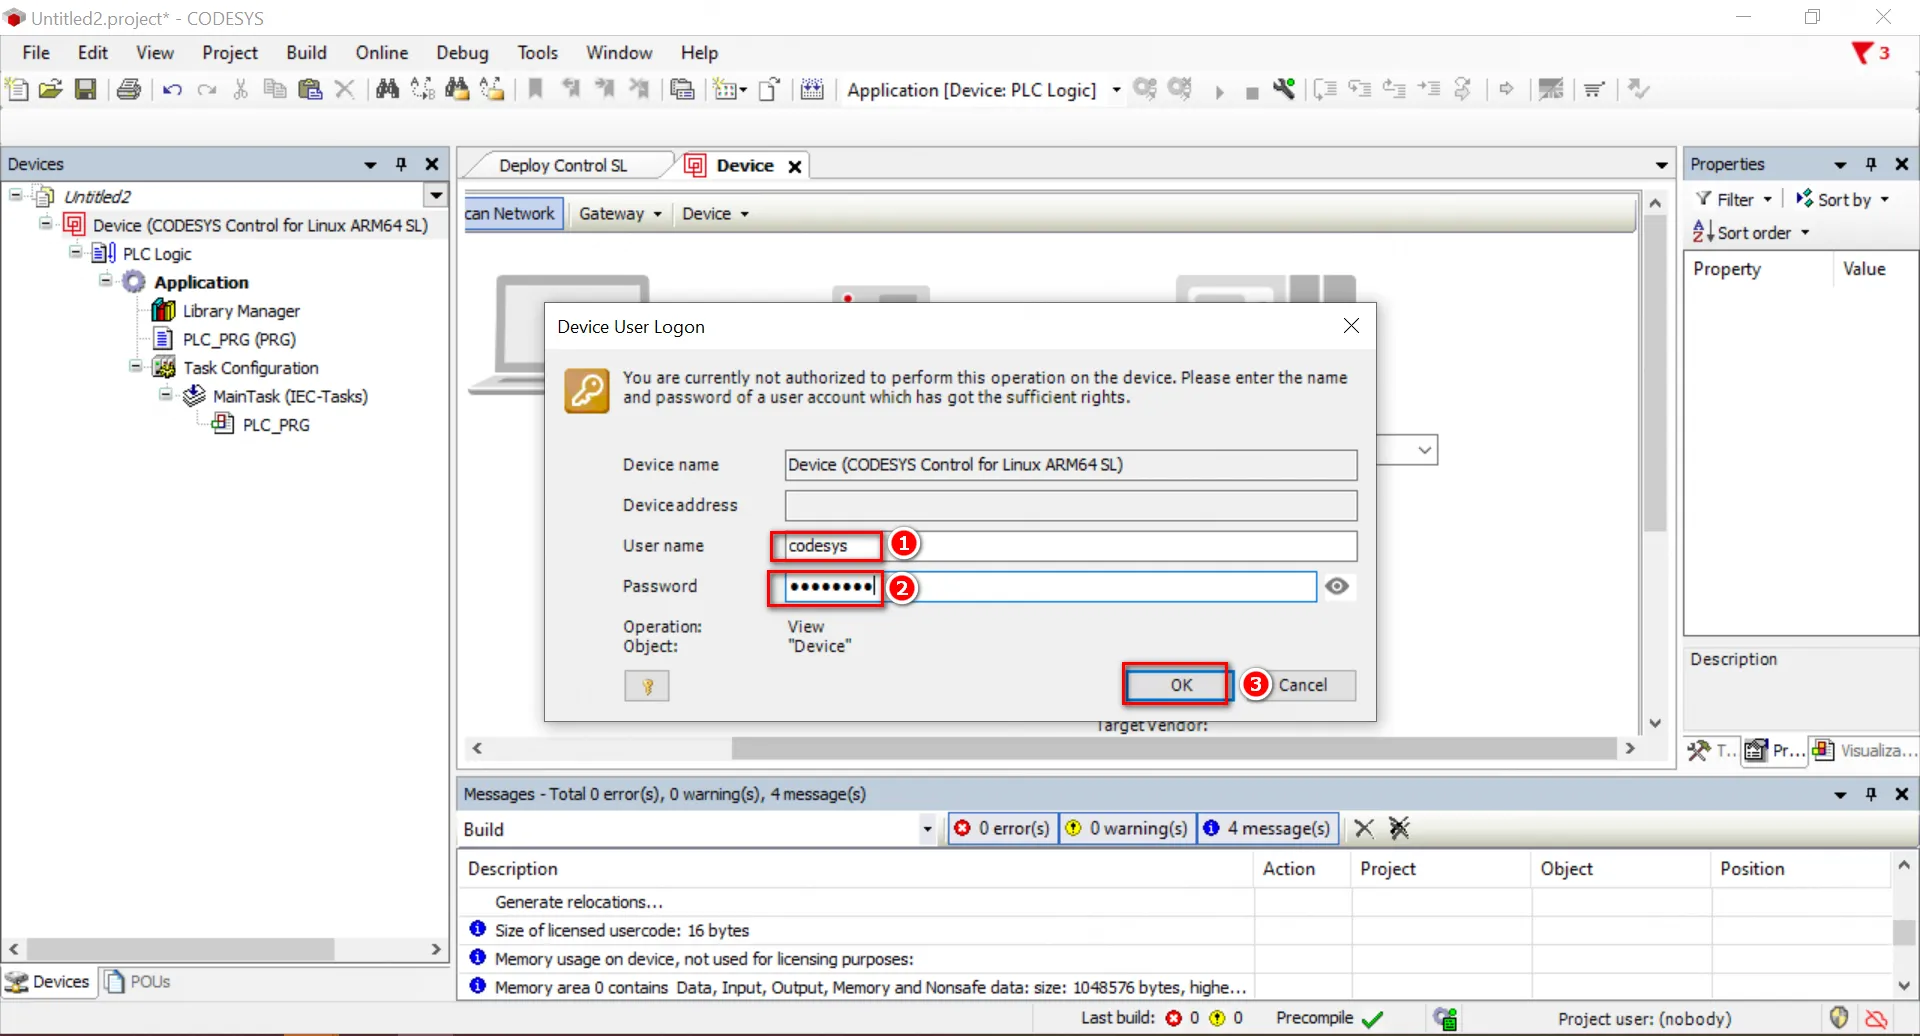Click the wrench Build icon in toolbar

(1284, 89)
